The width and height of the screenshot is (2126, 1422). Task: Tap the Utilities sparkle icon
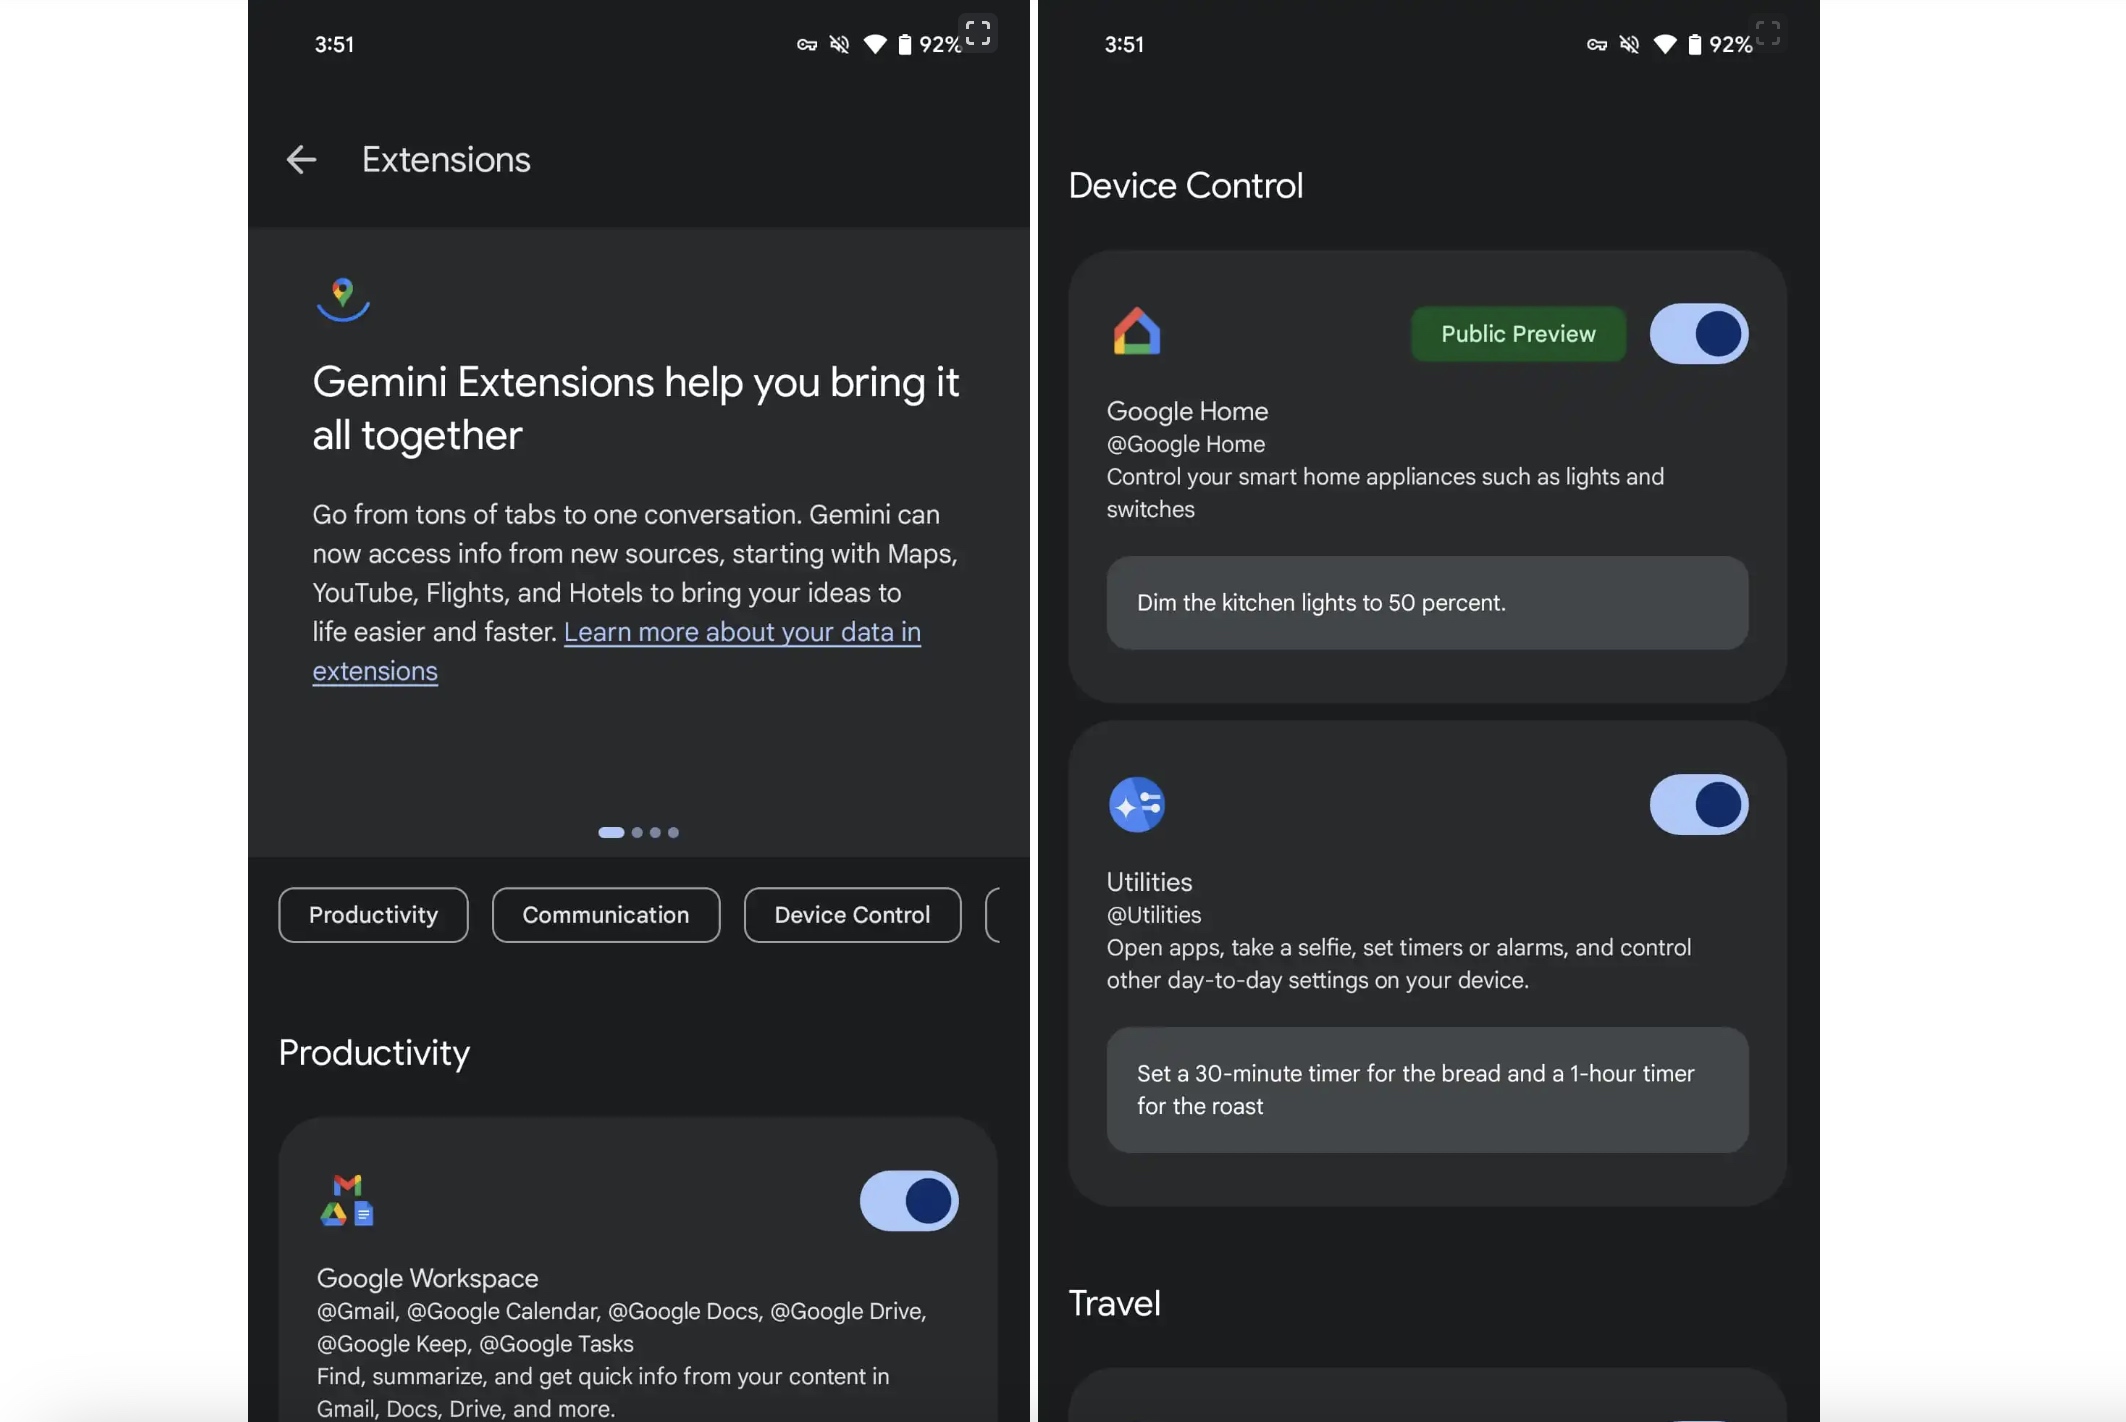pyautogui.click(x=1137, y=804)
